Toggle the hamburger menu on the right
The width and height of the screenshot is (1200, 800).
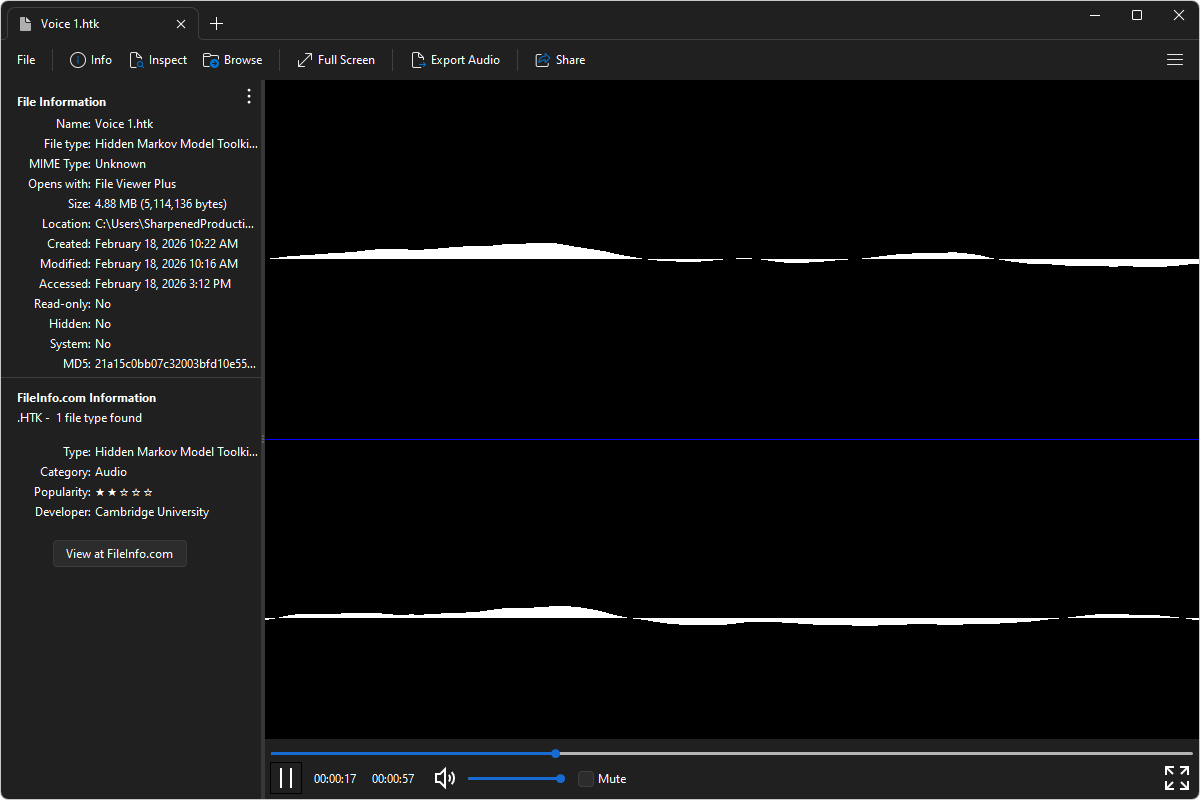click(x=1175, y=59)
